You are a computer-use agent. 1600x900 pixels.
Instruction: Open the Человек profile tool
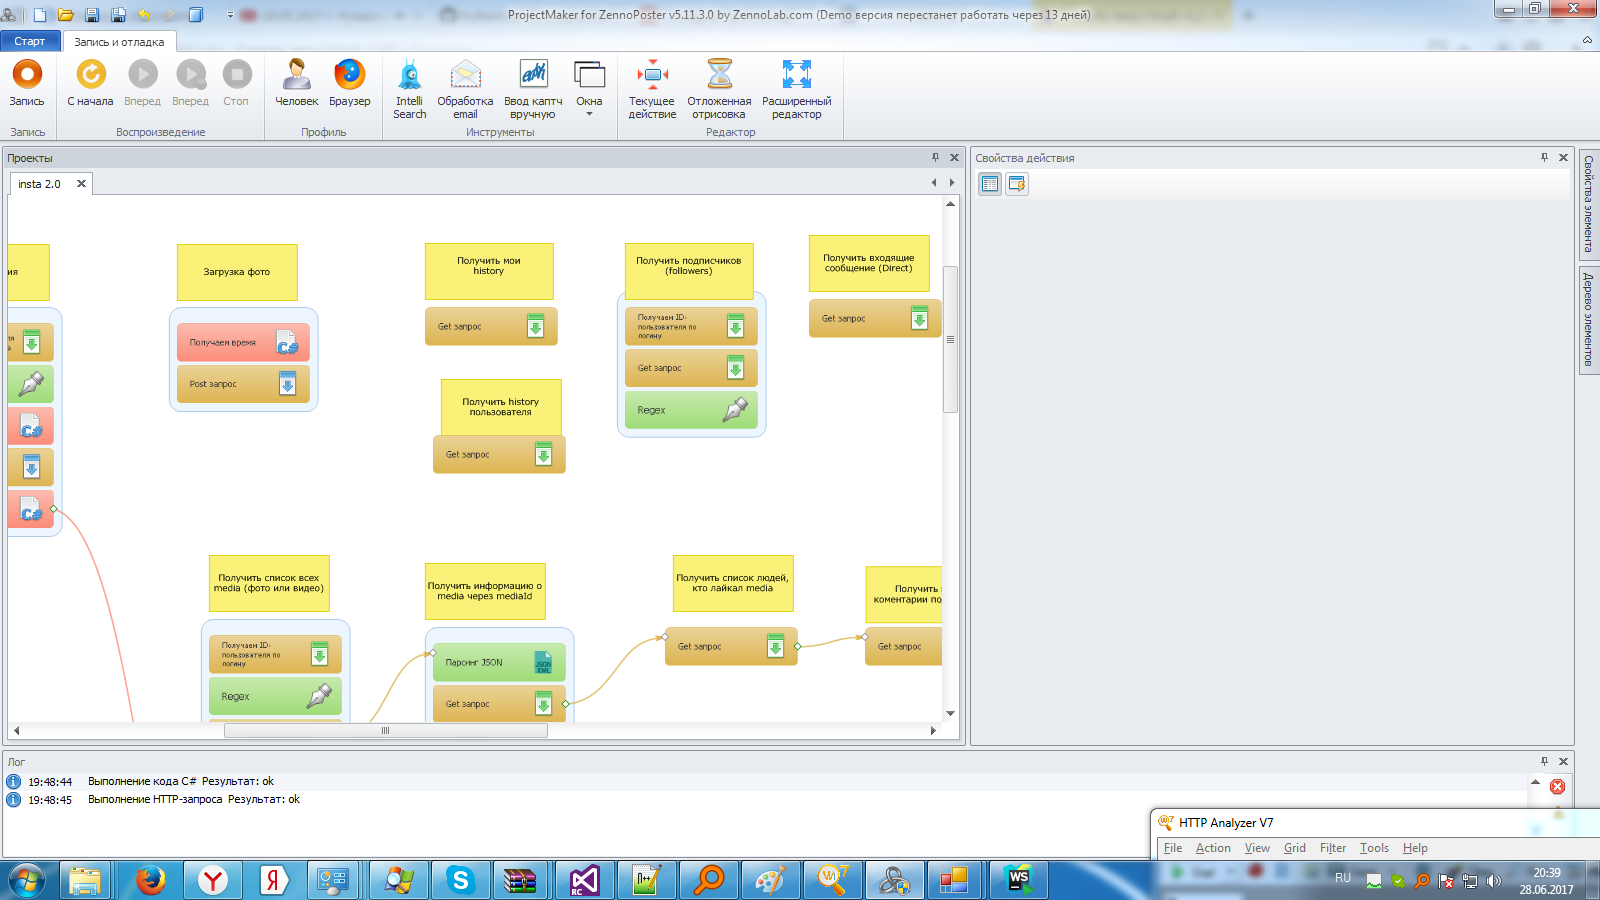296,83
